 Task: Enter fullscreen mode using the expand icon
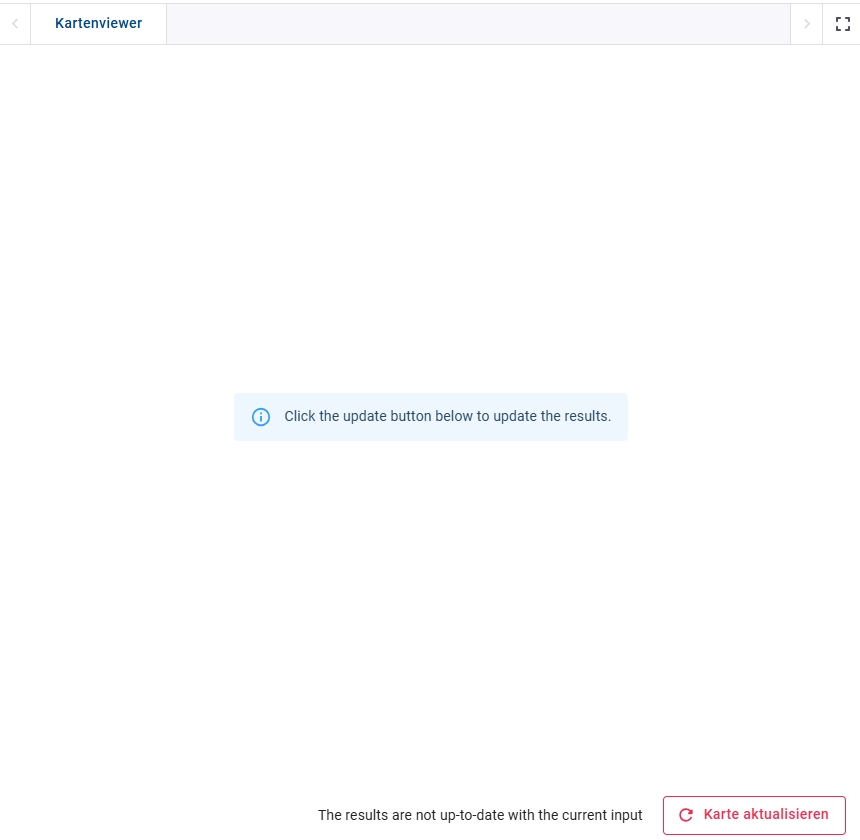click(842, 24)
